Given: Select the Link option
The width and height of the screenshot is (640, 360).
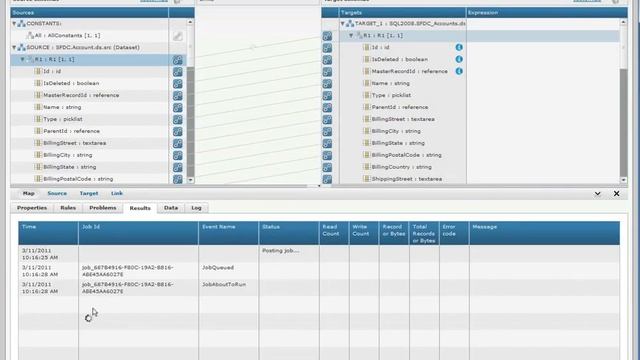Looking at the screenshot, I should pyautogui.click(x=117, y=193).
